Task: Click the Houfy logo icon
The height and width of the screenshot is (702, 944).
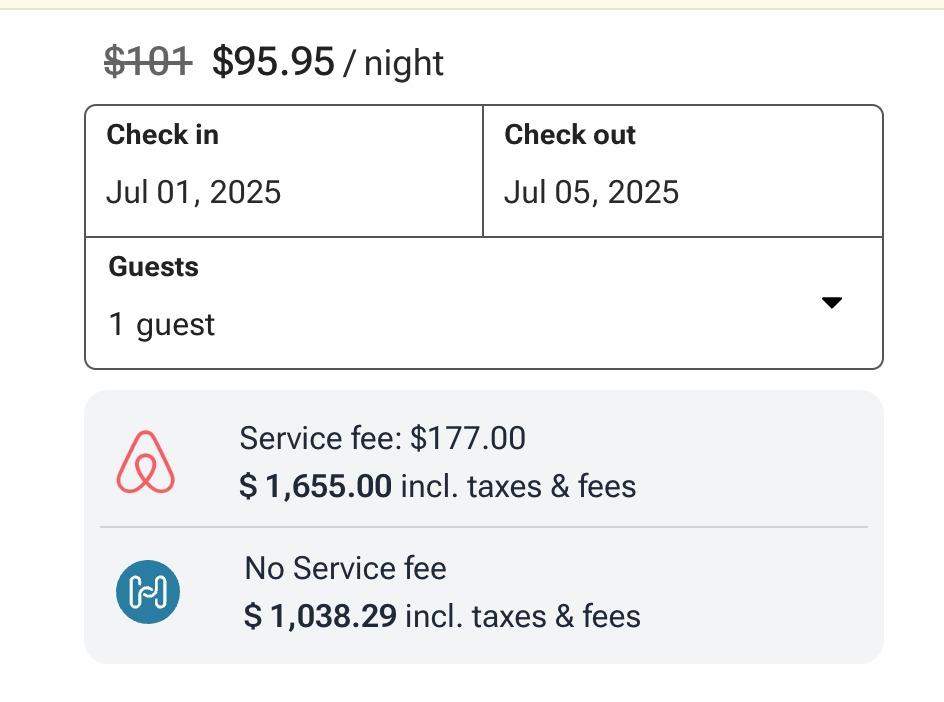Action: pyautogui.click(x=148, y=591)
